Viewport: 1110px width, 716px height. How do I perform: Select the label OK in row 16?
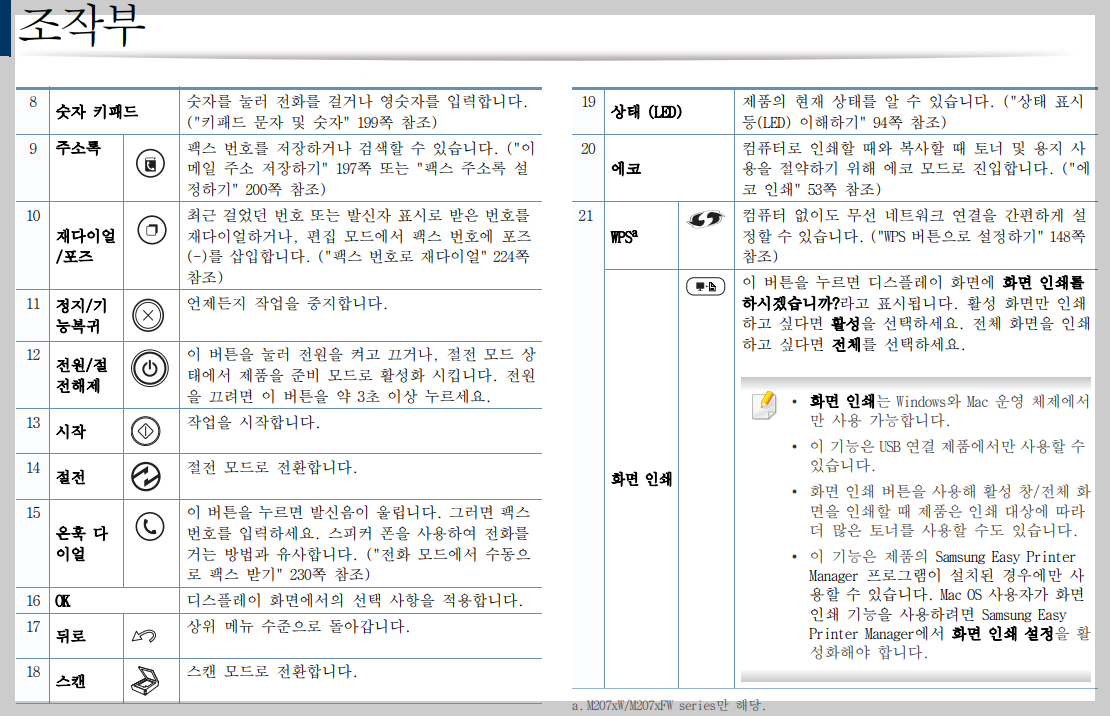63,601
